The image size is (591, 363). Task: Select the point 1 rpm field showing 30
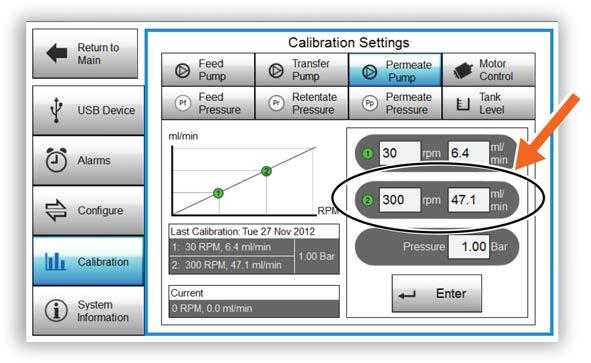[400, 153]
